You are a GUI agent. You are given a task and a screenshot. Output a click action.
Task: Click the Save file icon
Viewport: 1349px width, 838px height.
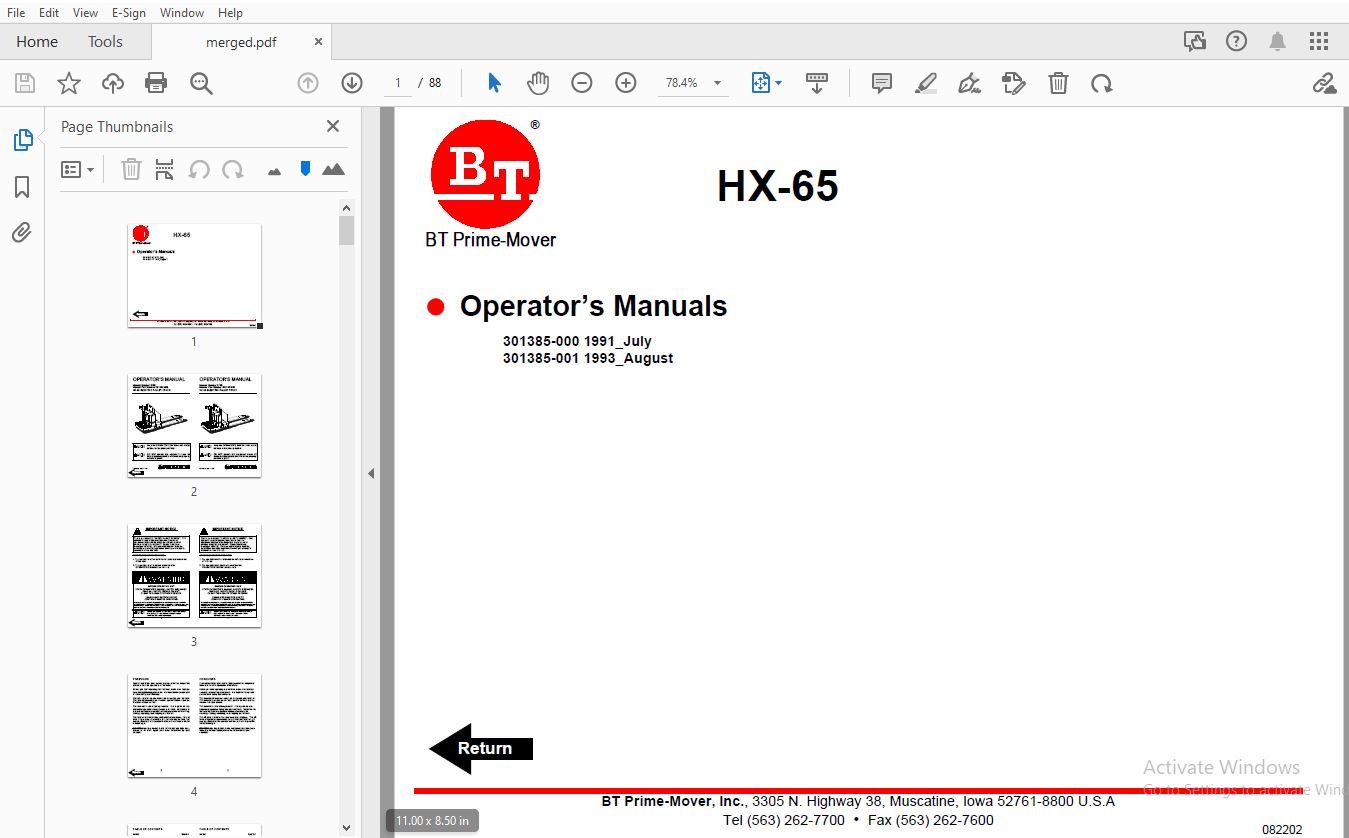pos(25,83)
